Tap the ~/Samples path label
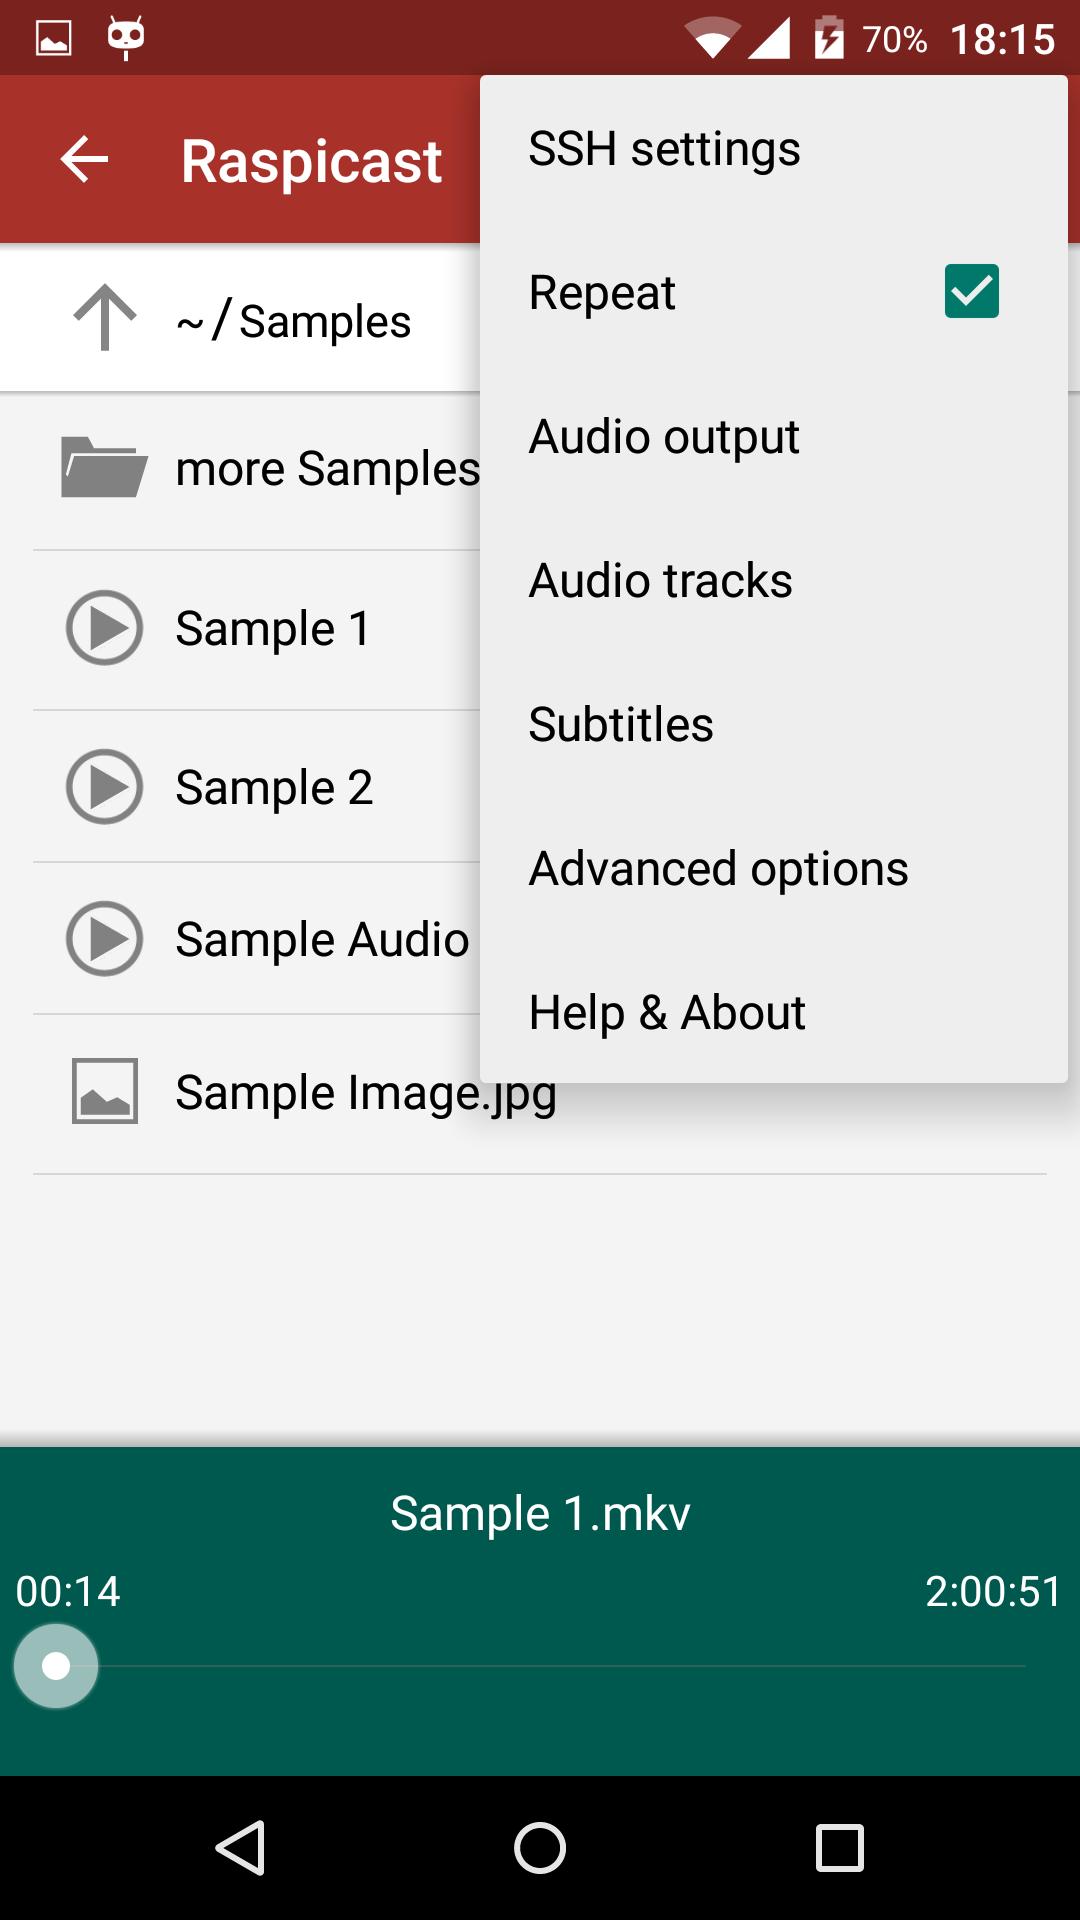 293,321
